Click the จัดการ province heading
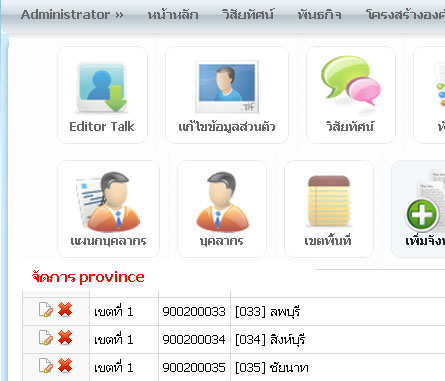 [88, 277]
